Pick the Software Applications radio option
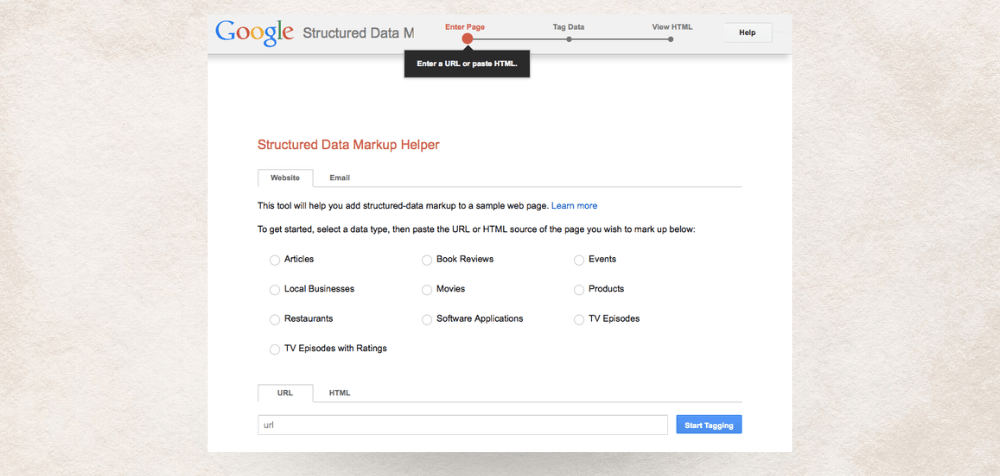 427,320
